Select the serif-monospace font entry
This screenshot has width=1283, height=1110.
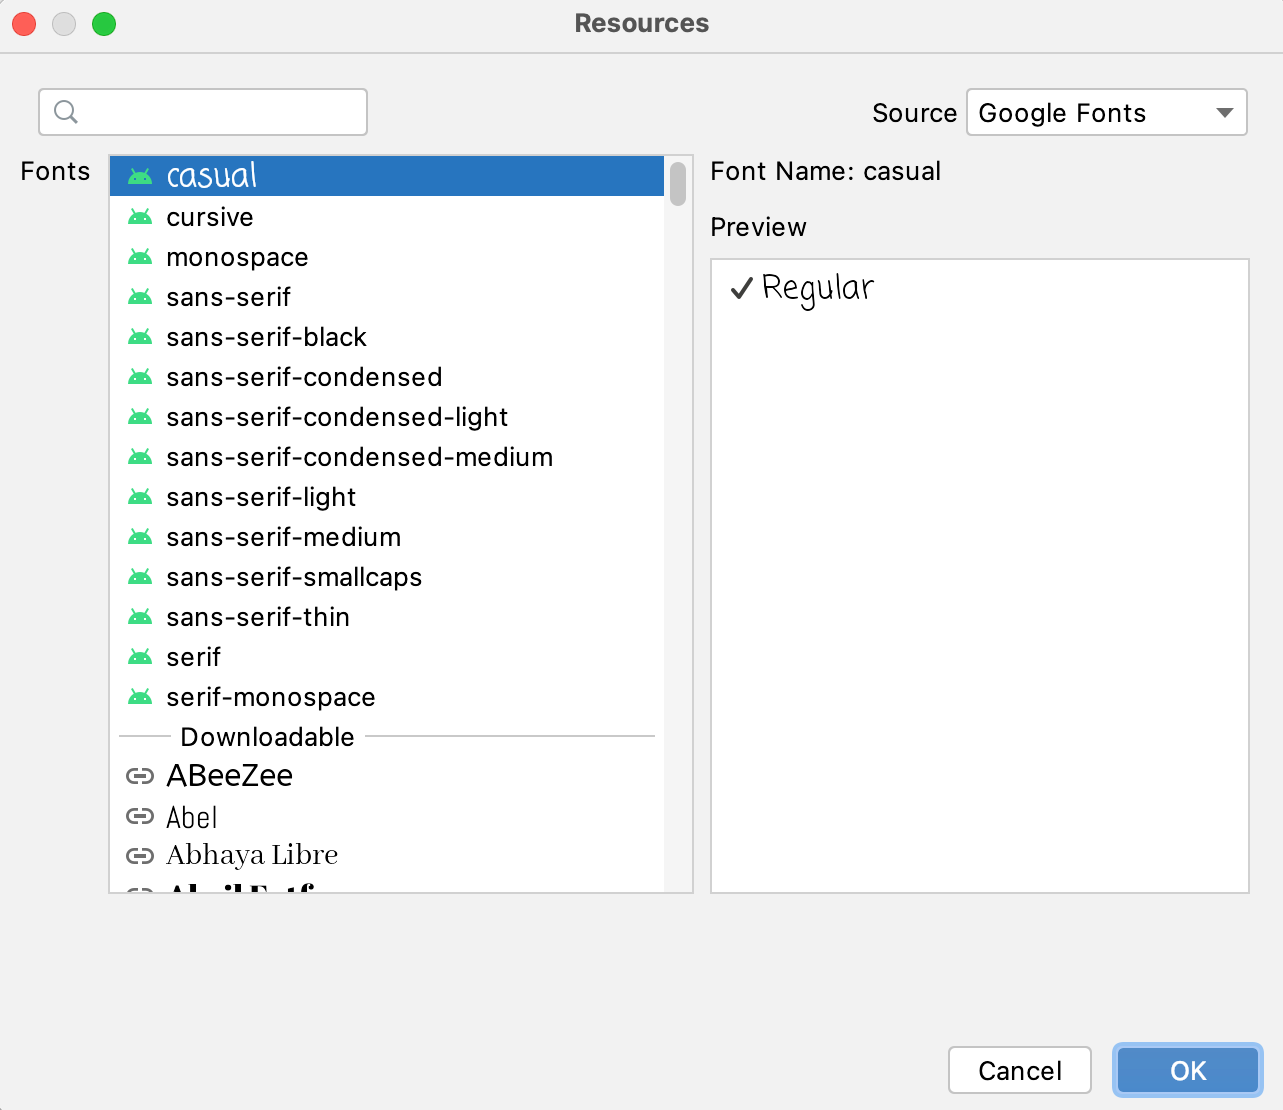click(x=270, y=697)
